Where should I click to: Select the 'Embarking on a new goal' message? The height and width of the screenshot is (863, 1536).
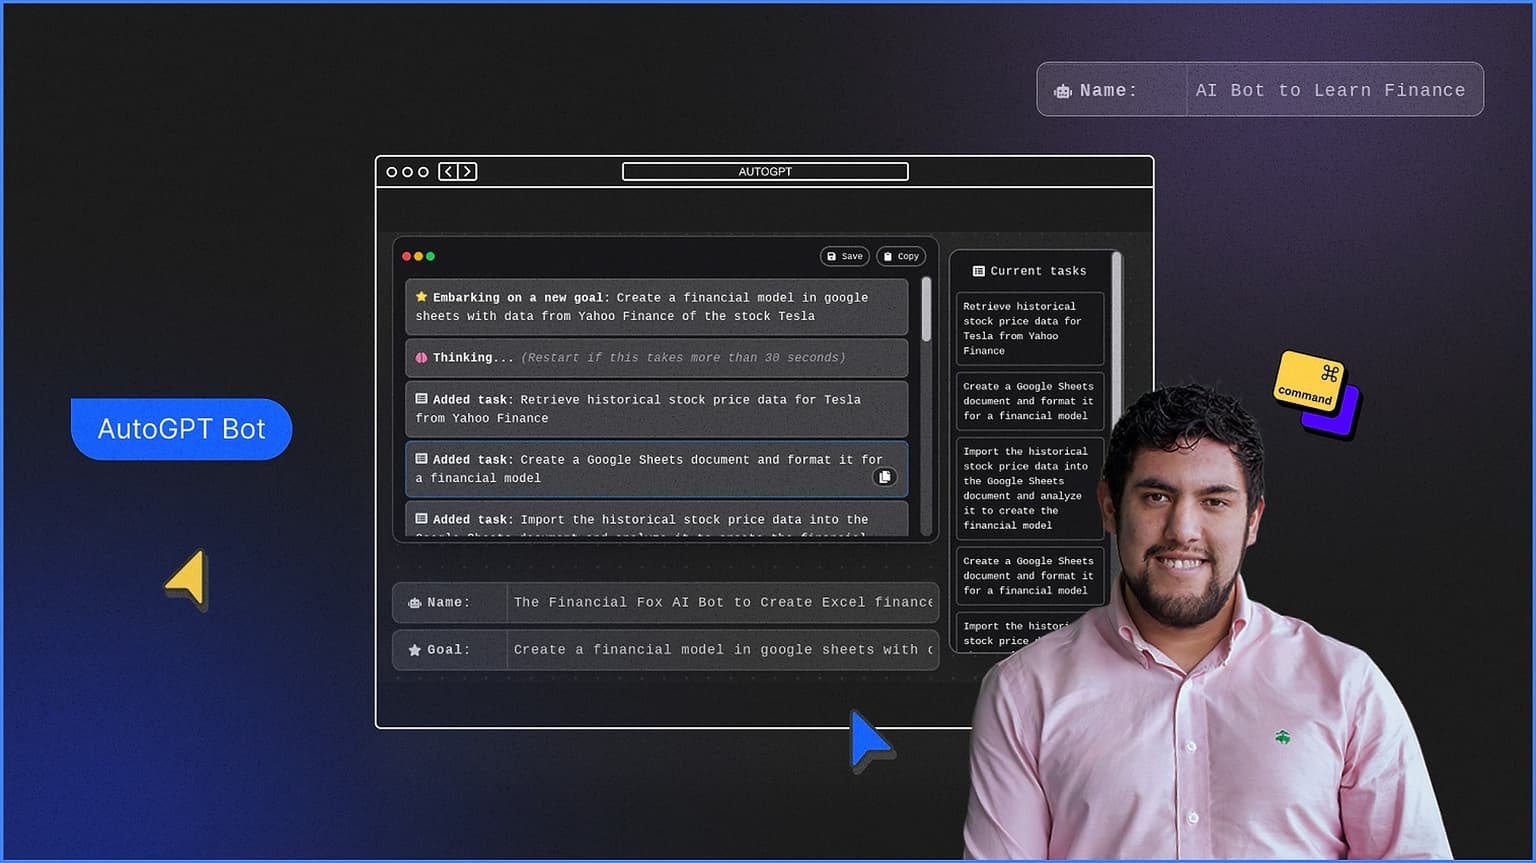click(x=657, y=307)
